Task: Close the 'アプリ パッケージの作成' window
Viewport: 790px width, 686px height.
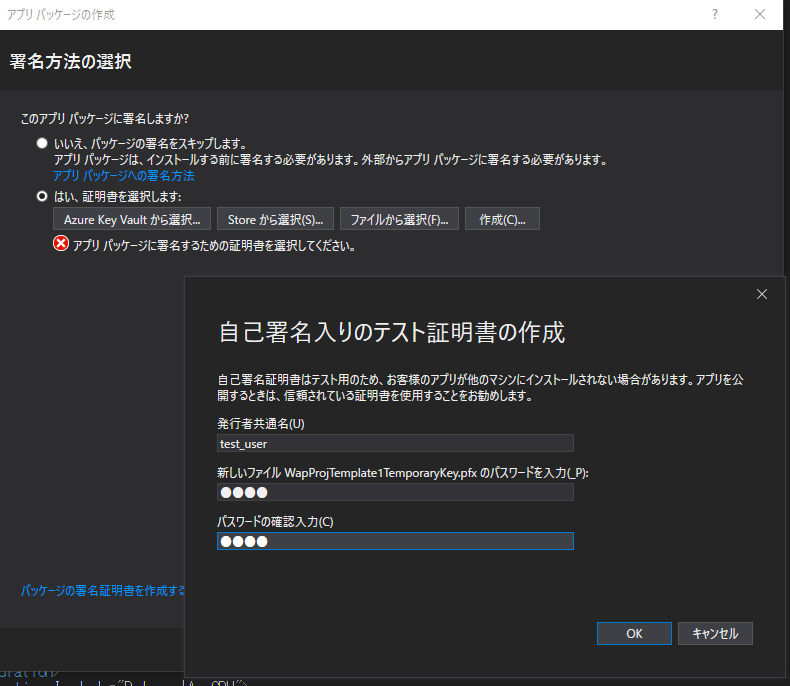Action: tap(760, 14)
